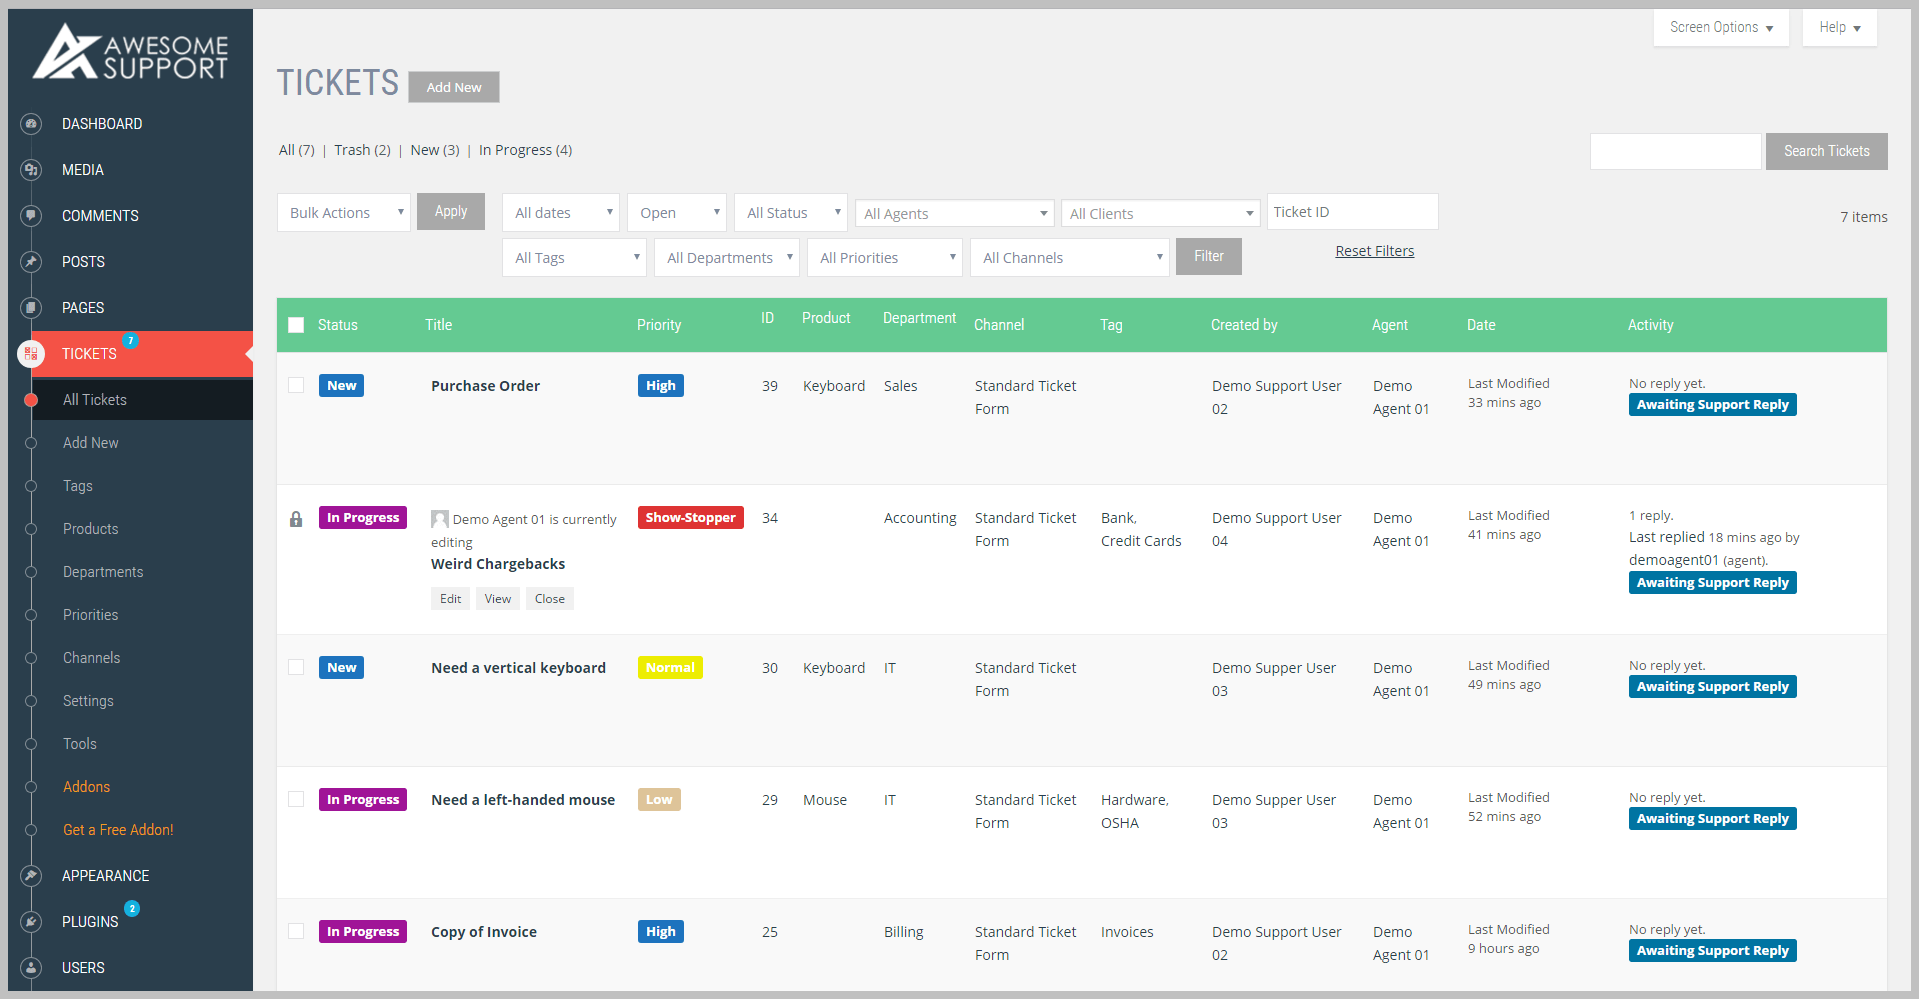Check the Need a vertical keyboard checkbox

296,667
